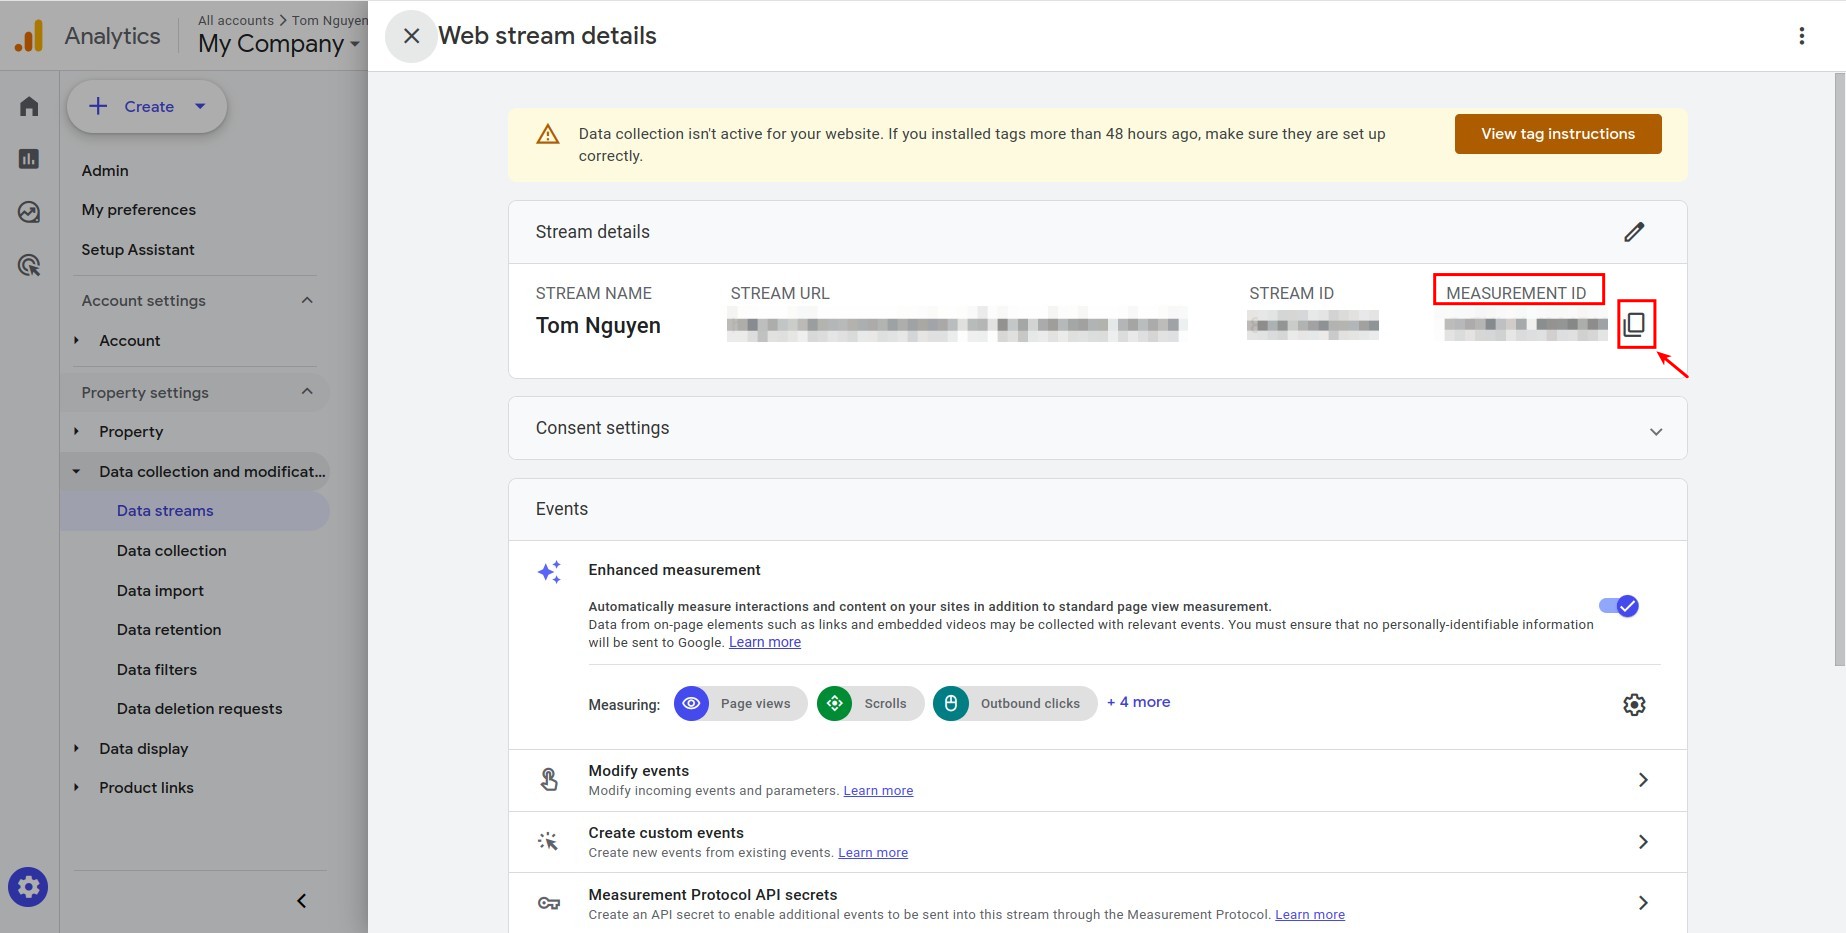Click the Google Analytics logo

29,36
